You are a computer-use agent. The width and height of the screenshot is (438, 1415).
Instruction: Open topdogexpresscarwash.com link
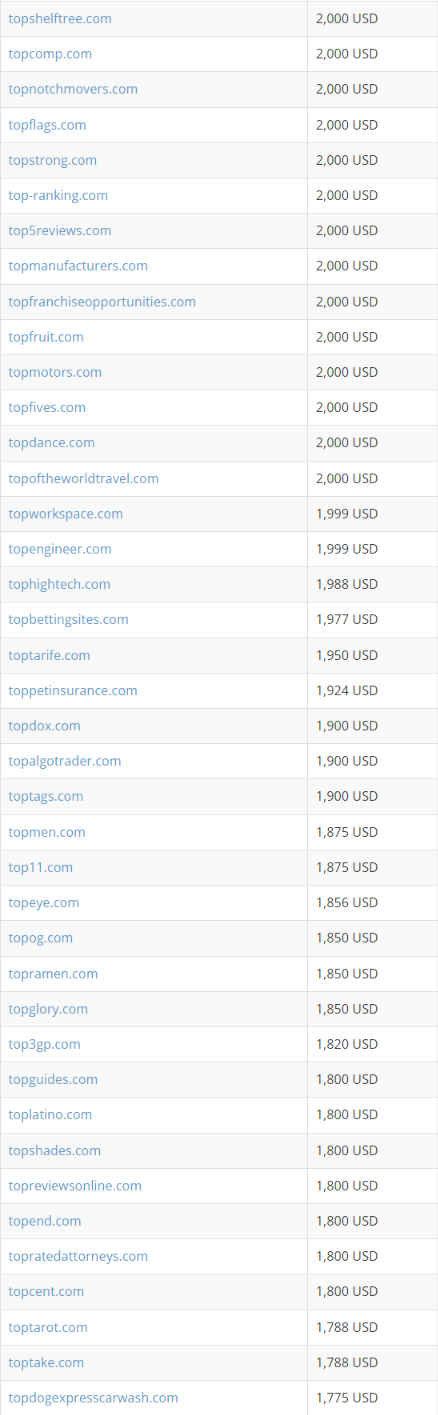pos(93,1397)
